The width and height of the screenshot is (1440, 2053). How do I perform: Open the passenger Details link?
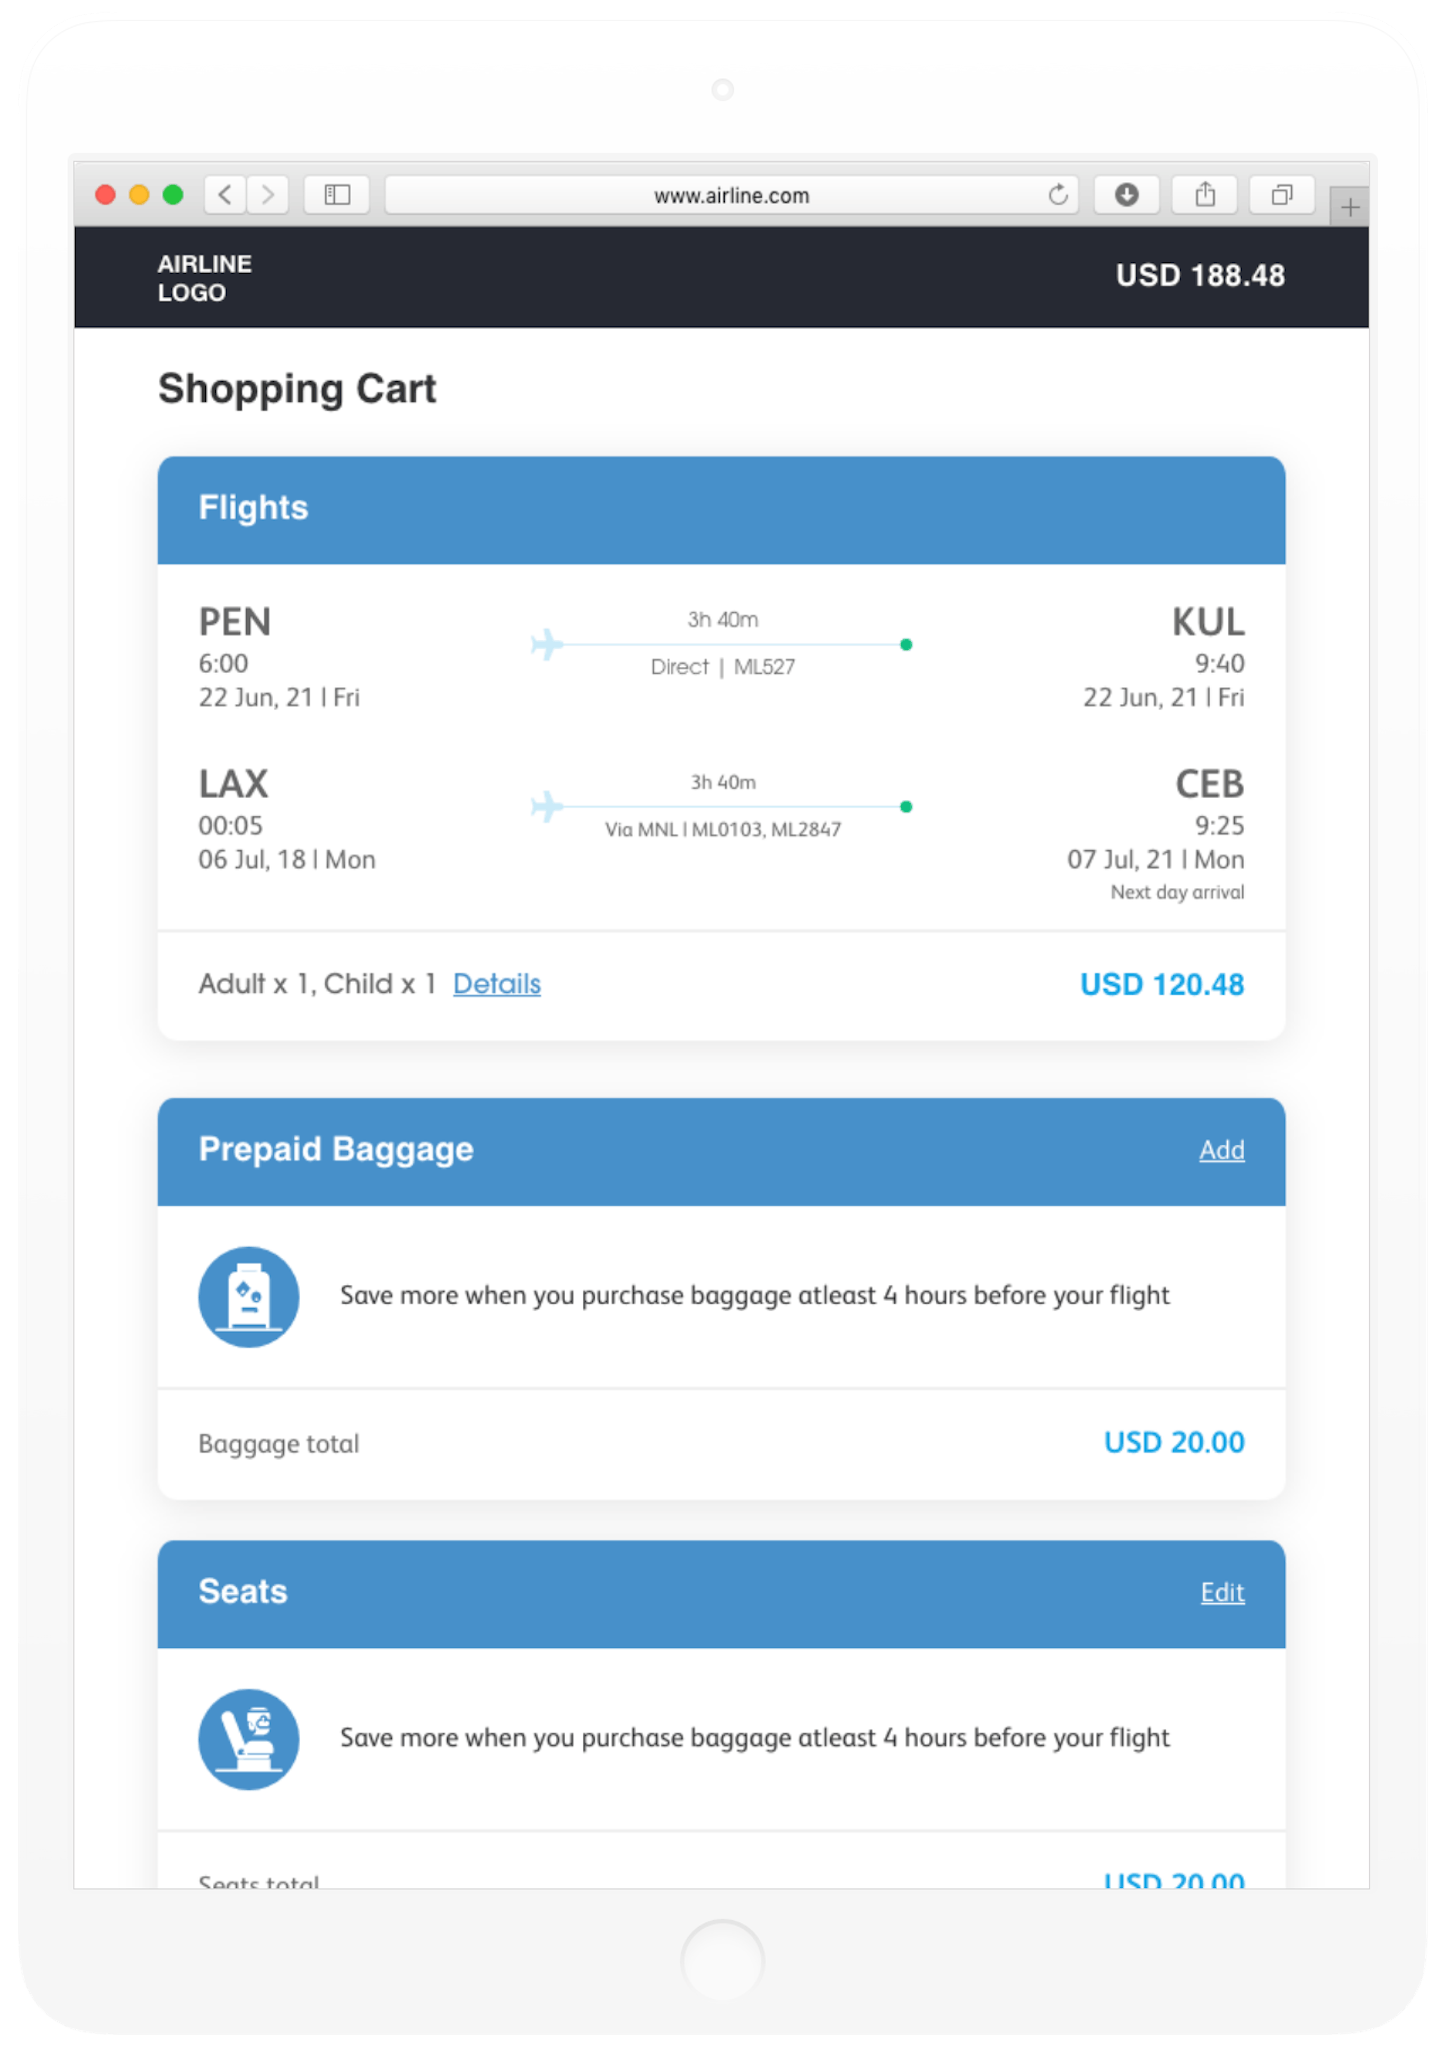tap(497, 984)
